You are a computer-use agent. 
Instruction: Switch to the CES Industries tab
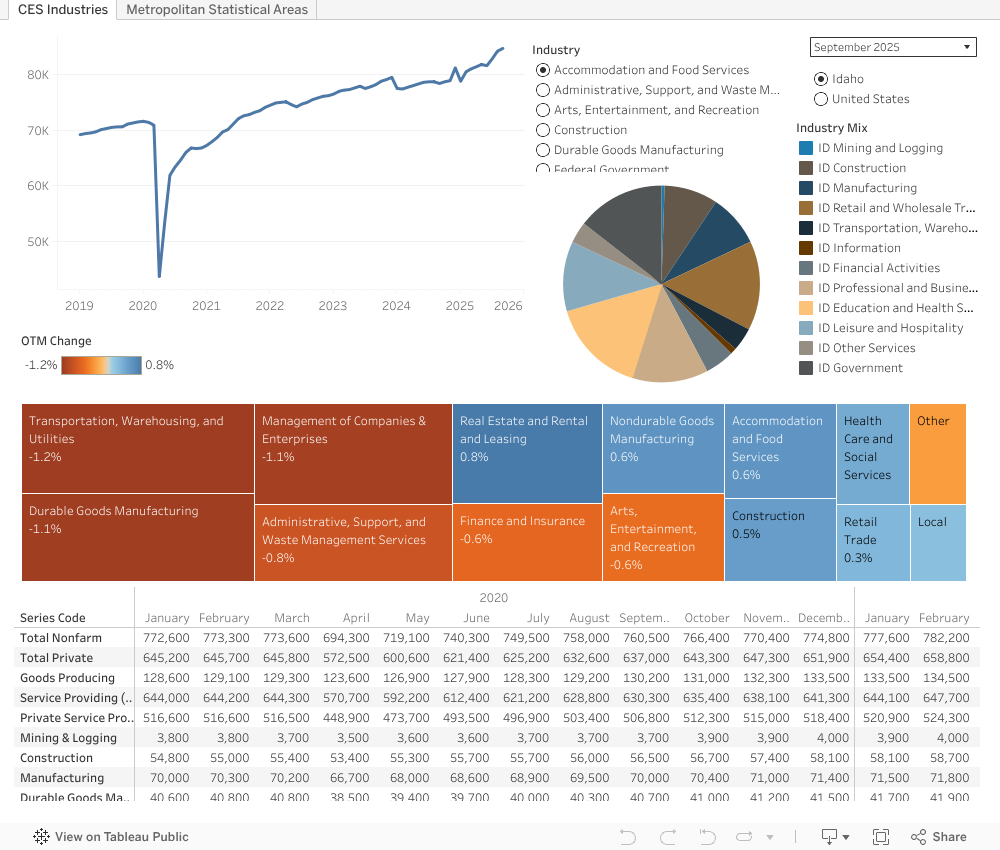click(62, 10)
